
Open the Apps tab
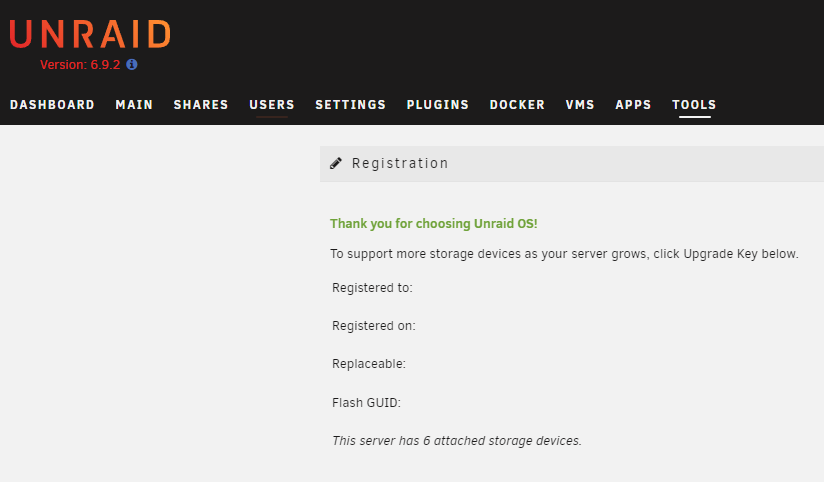(x=633, y=105)
